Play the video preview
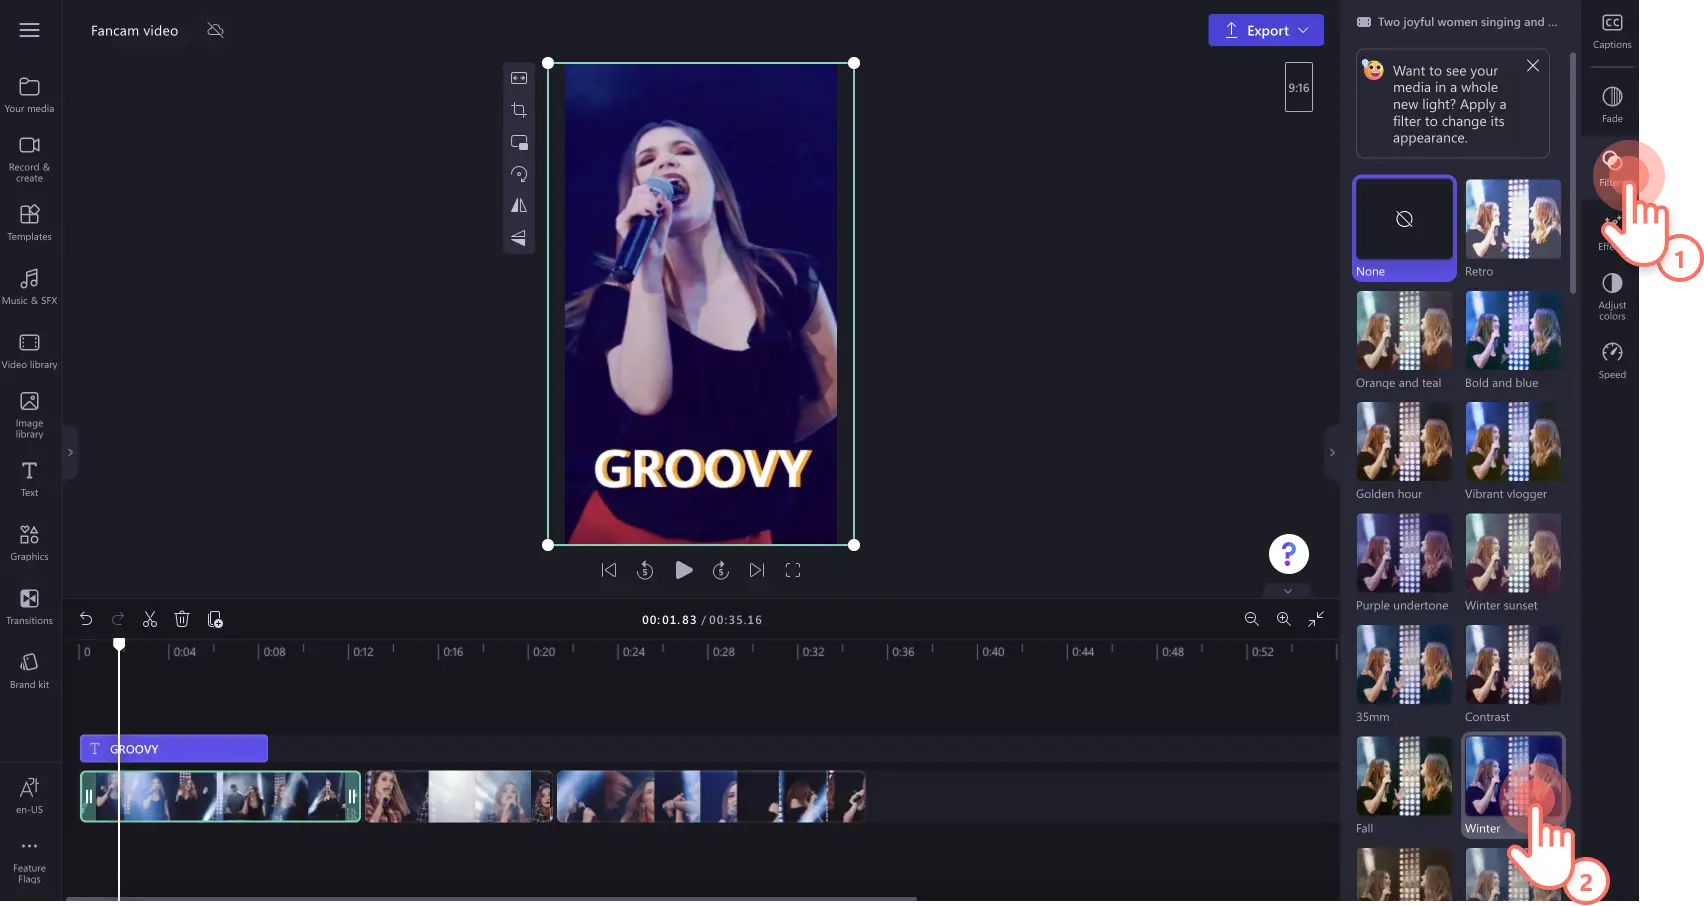Viewport: 1704px width, 906px height. coord(684,570)
